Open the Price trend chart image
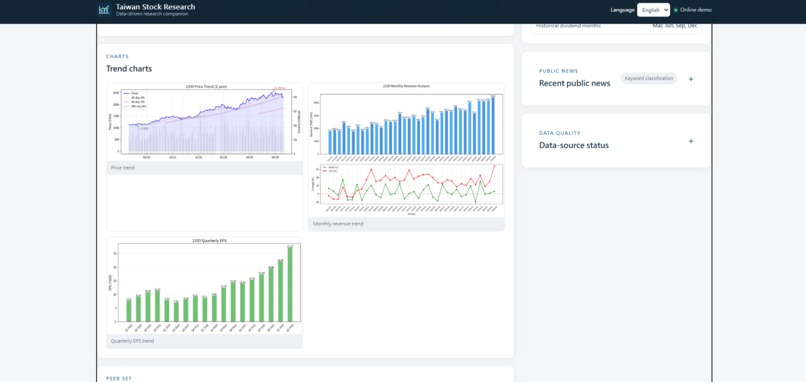 [x=205, y=122]
